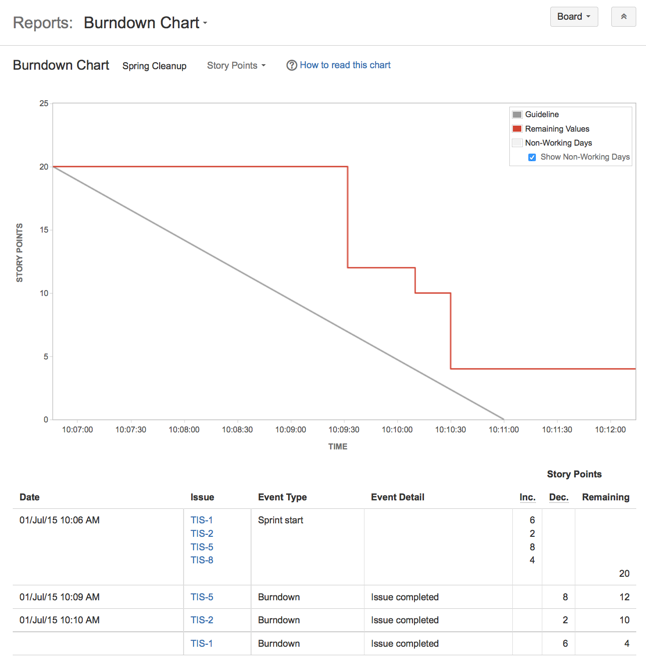Screen dimensions: 646x668
Task: Open issue TIS-8 in sprint start row
Action: point(201,560)
